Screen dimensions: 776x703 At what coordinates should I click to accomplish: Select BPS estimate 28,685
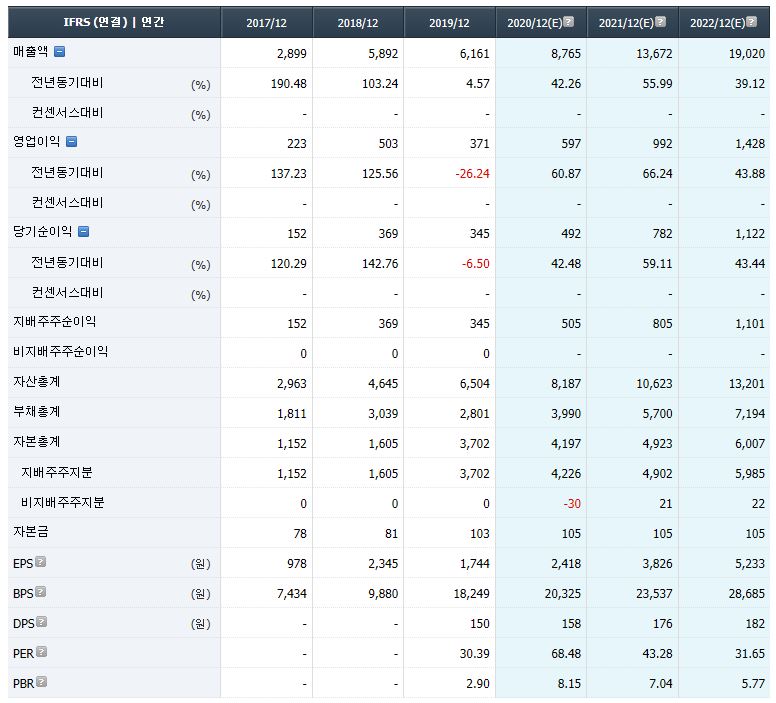[x=746, y=594]
